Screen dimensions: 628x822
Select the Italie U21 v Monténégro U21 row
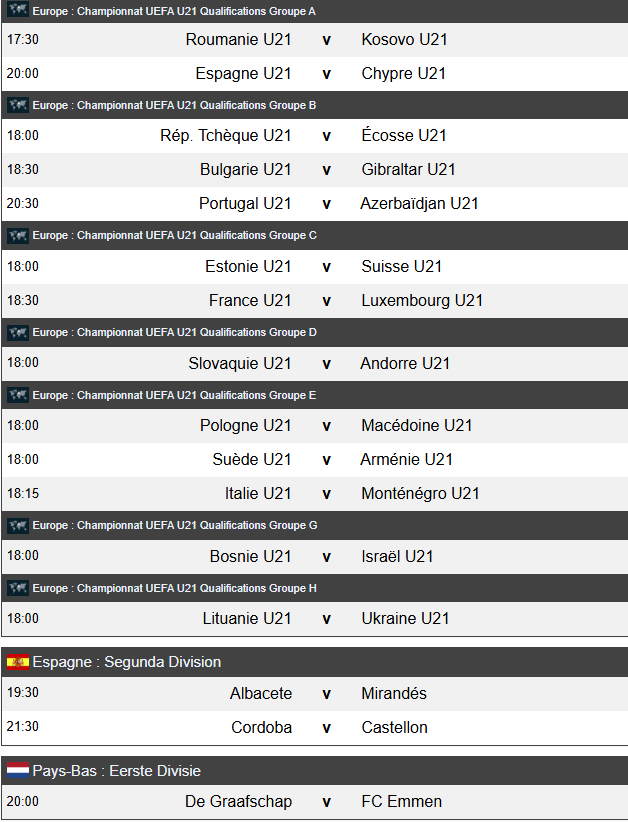[x=326, y=494]
